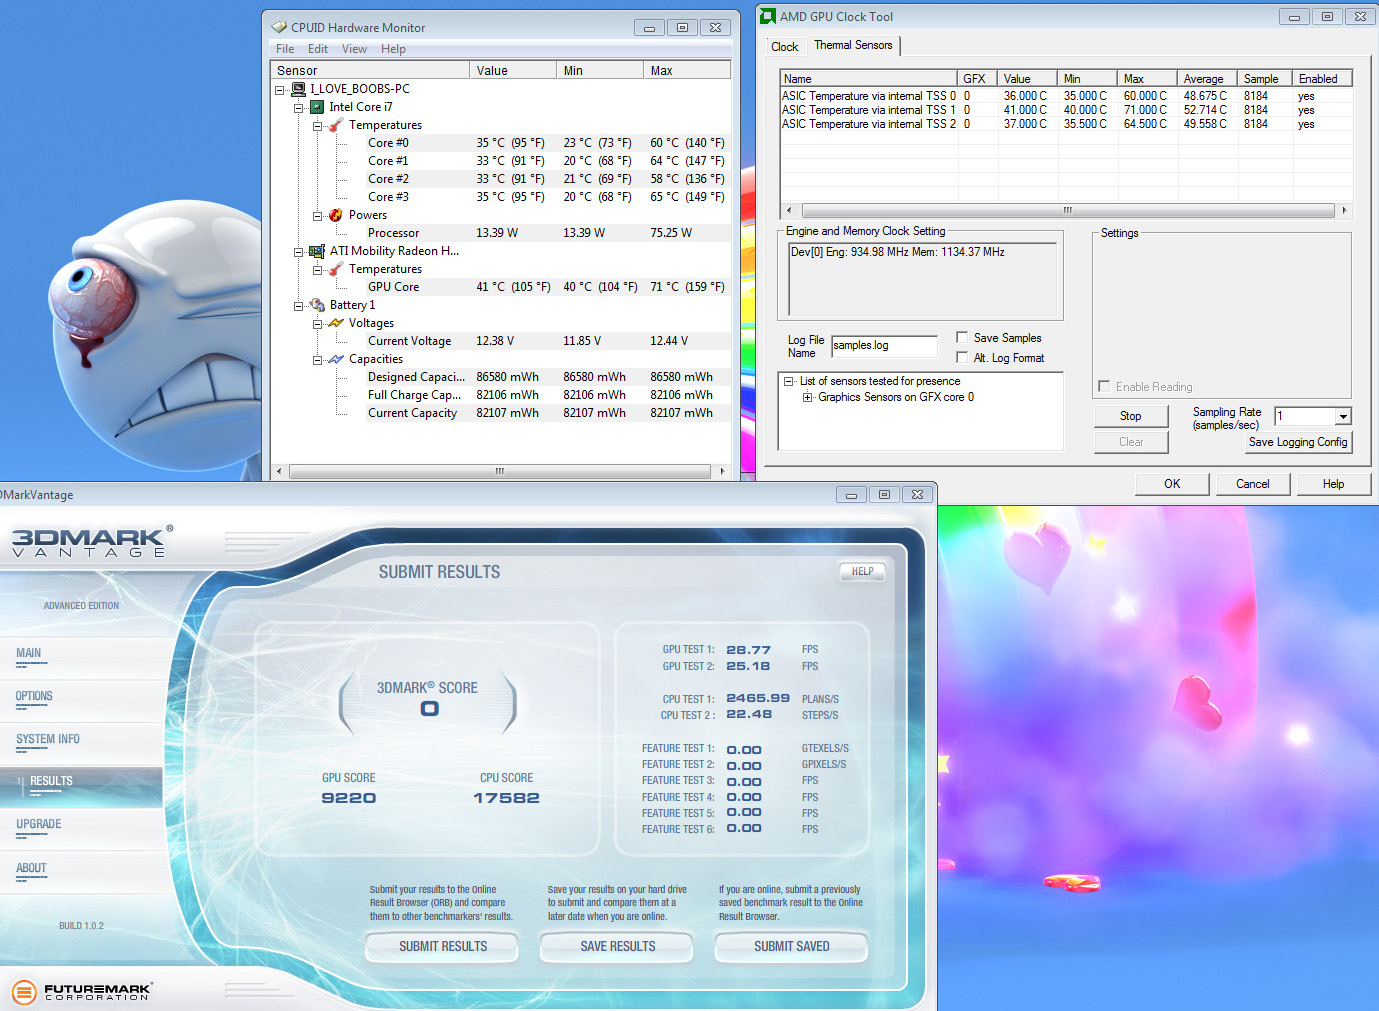The image size is (1379, 1011).
Task: Expand Graphics Sensors on GFX core 0
Action: click(808, 397)
